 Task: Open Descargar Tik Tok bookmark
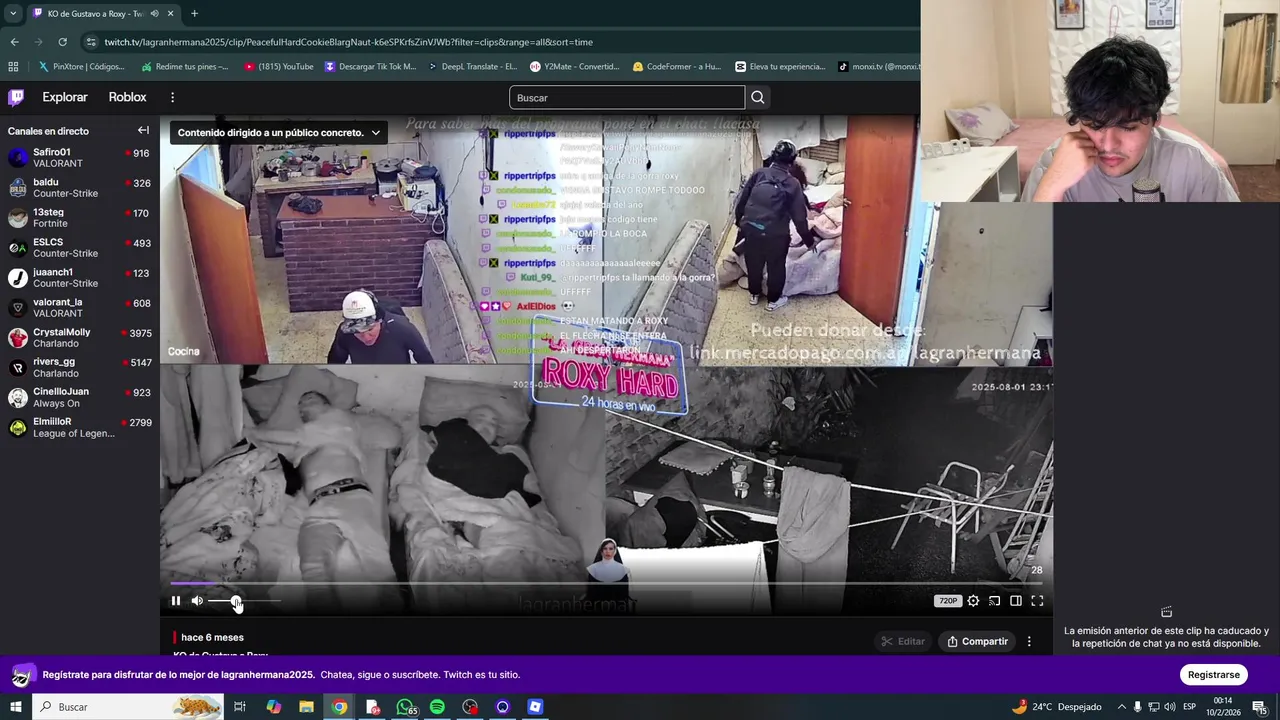point(371,67)
